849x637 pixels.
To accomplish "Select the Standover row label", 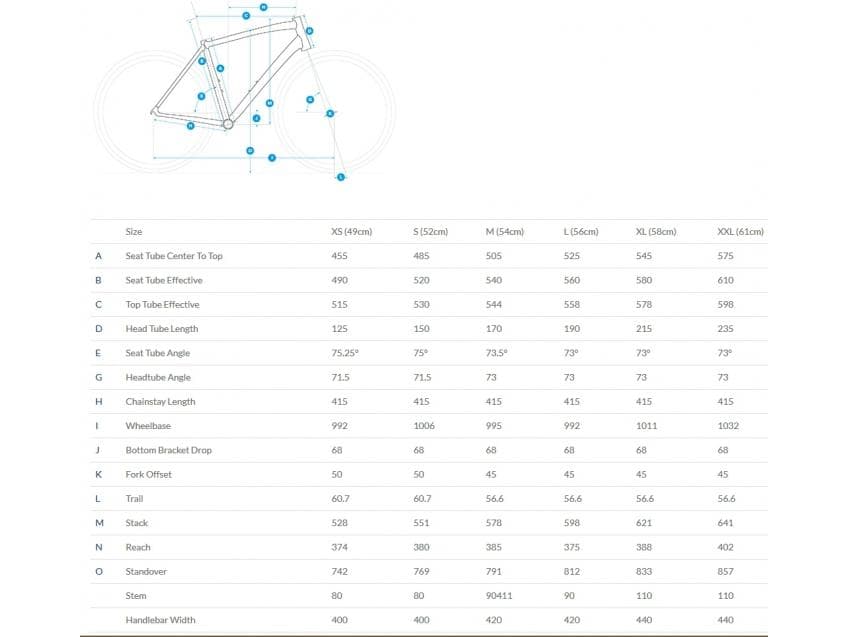I will pyautogui.click(x=147, y=572).
